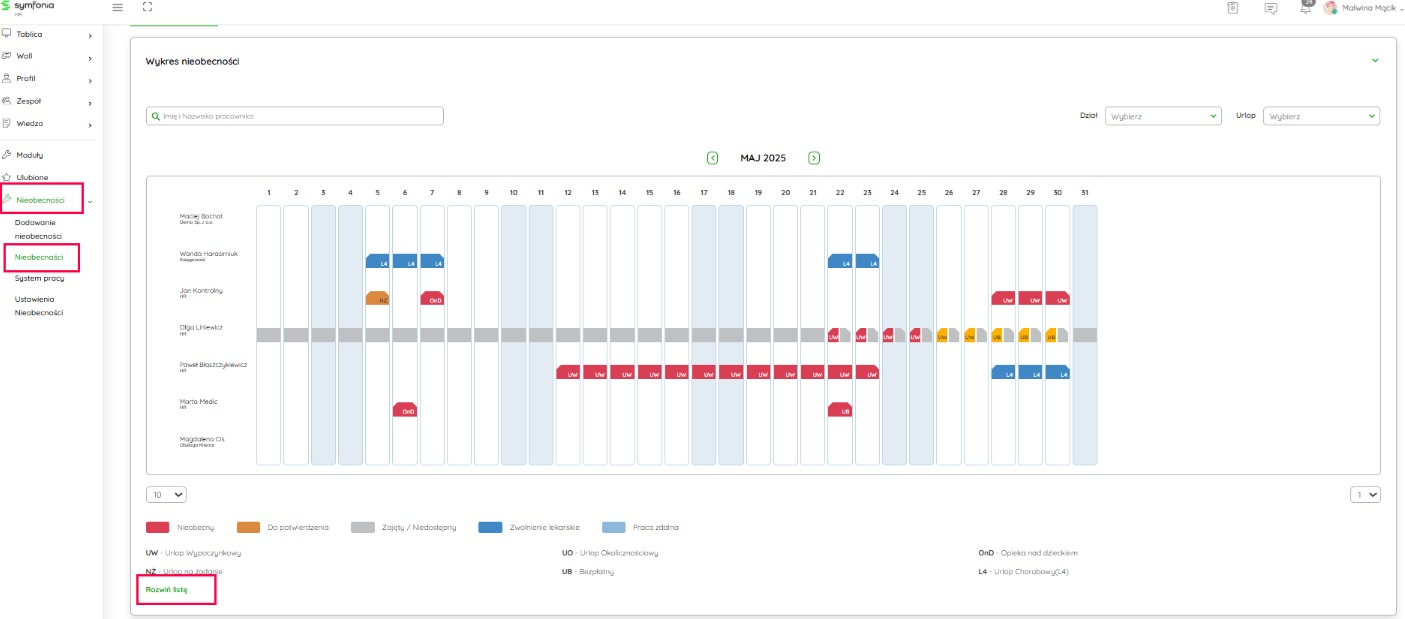Image resolution: width=1405 pixels, height=619 pixels.
Task: Collapse the Wykres nieobecności panel chevron
Action: 1375,61
